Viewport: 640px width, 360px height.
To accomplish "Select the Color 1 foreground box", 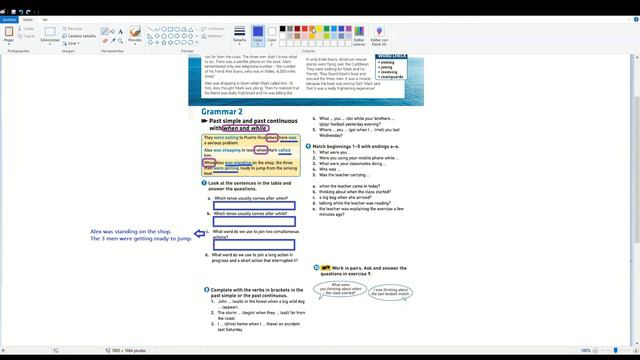I will coord(258,35).
